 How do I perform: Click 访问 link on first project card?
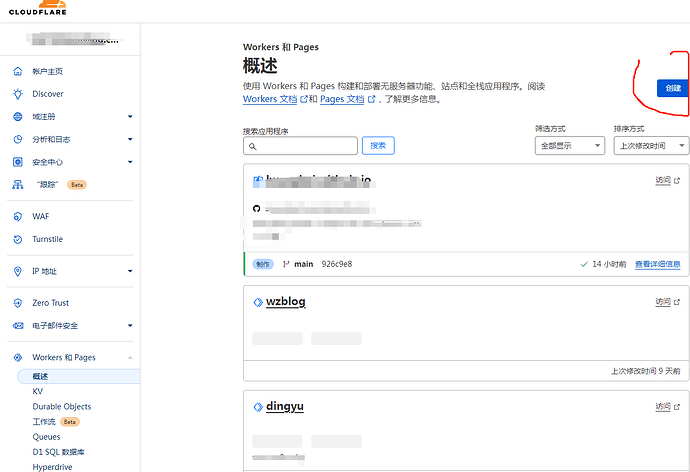[663, 180]
